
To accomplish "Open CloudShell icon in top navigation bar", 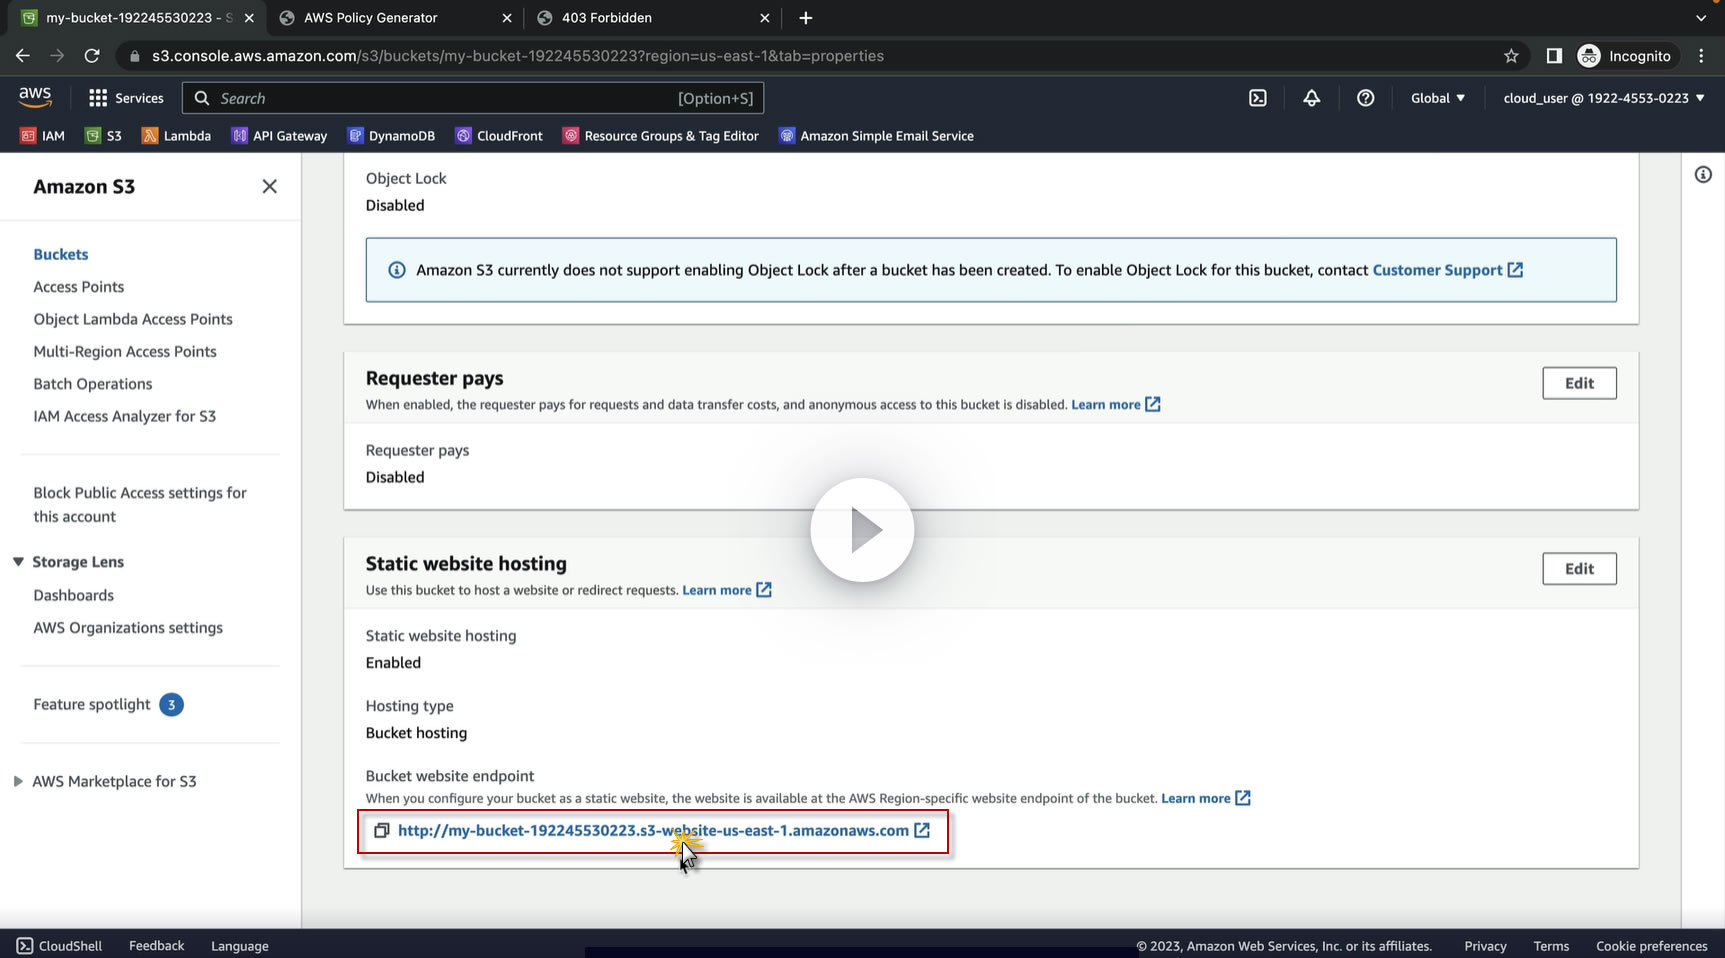I will [1258, 98].
